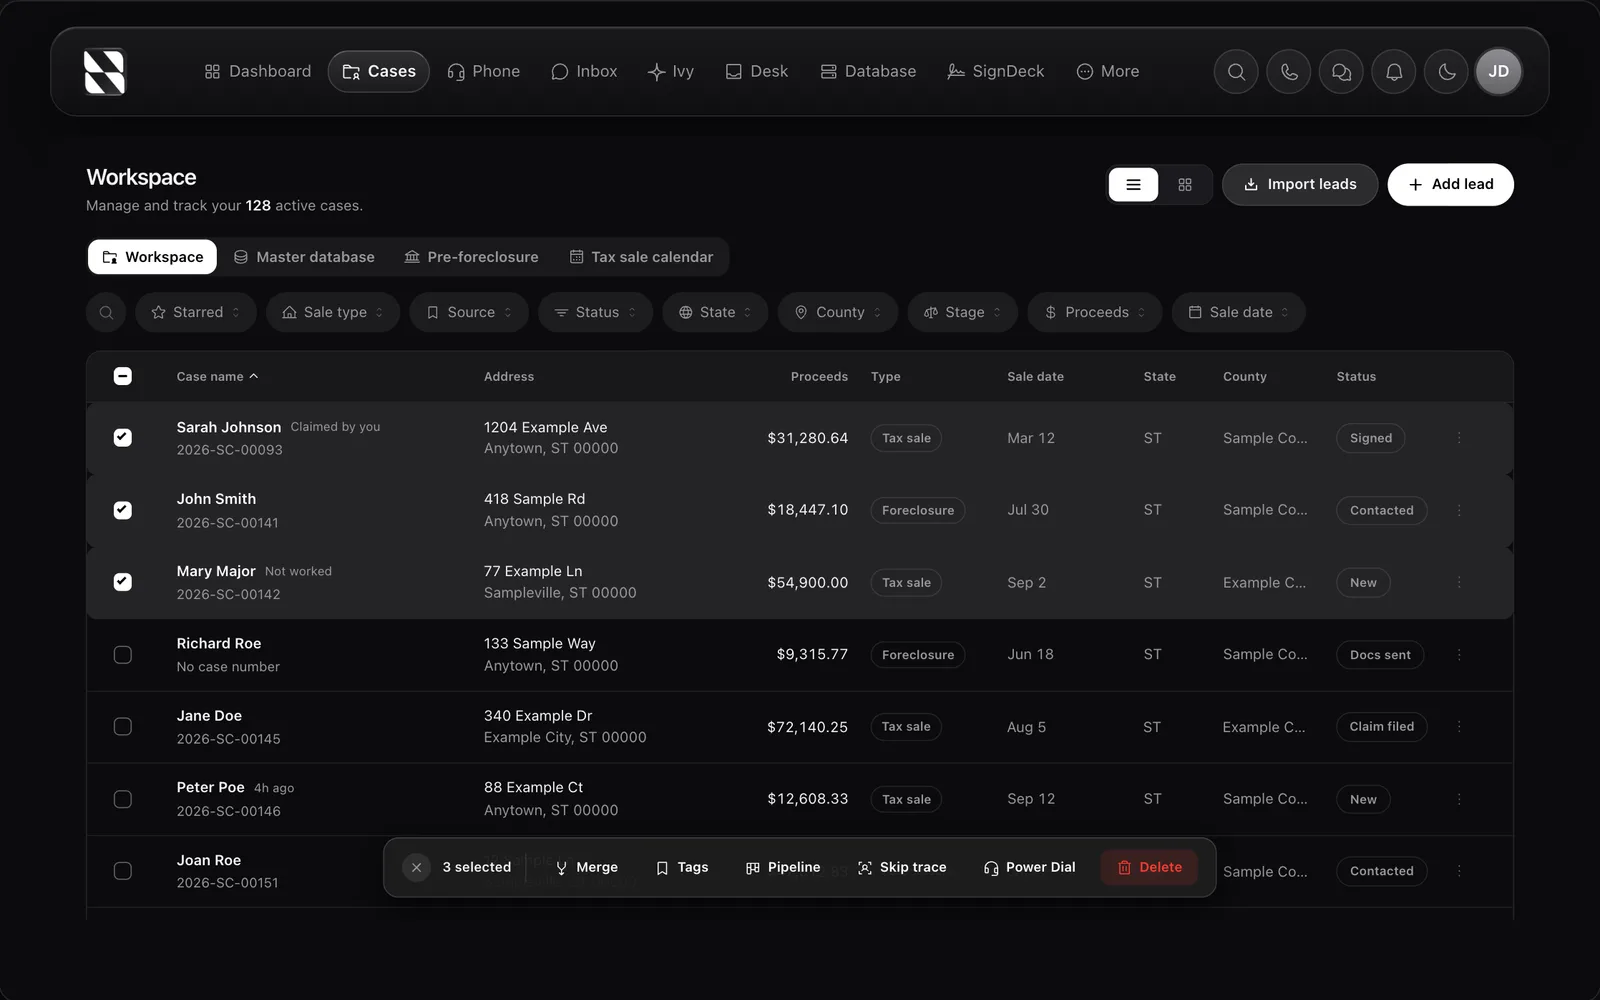Open row menu for Jane Doe
This screenshot has height=1000, width=1600.
click(x=1459, y=727)
